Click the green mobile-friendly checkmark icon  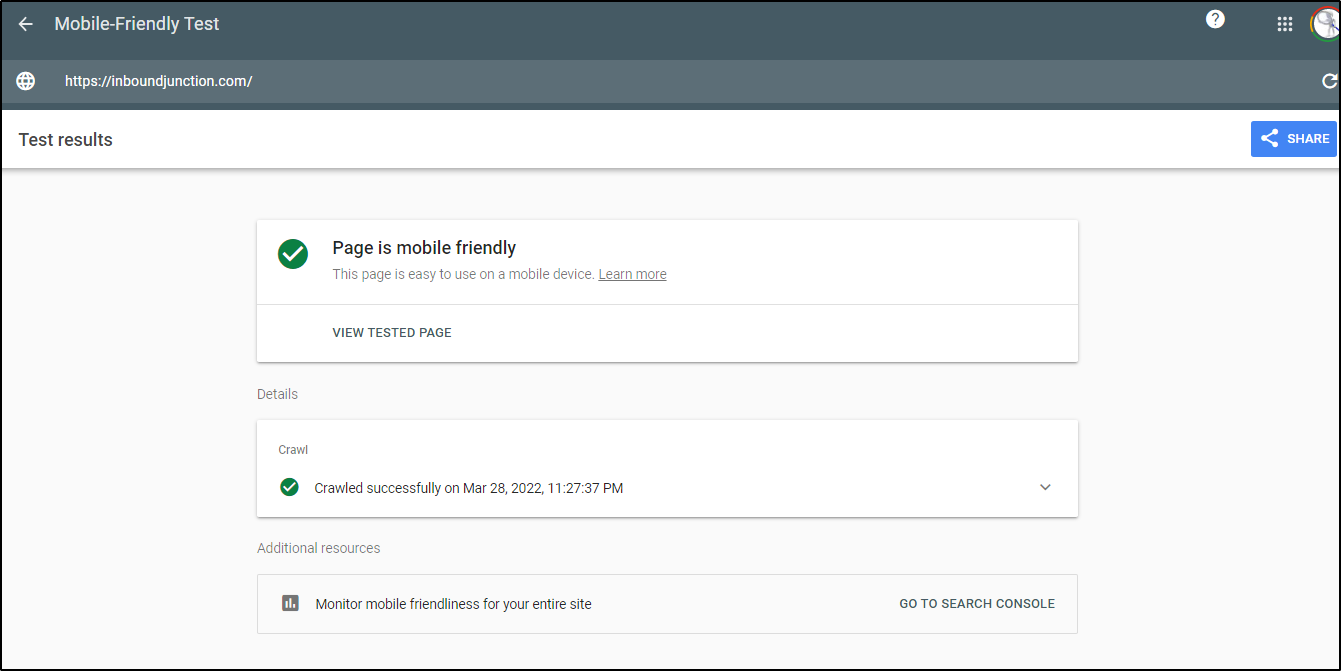293,254
